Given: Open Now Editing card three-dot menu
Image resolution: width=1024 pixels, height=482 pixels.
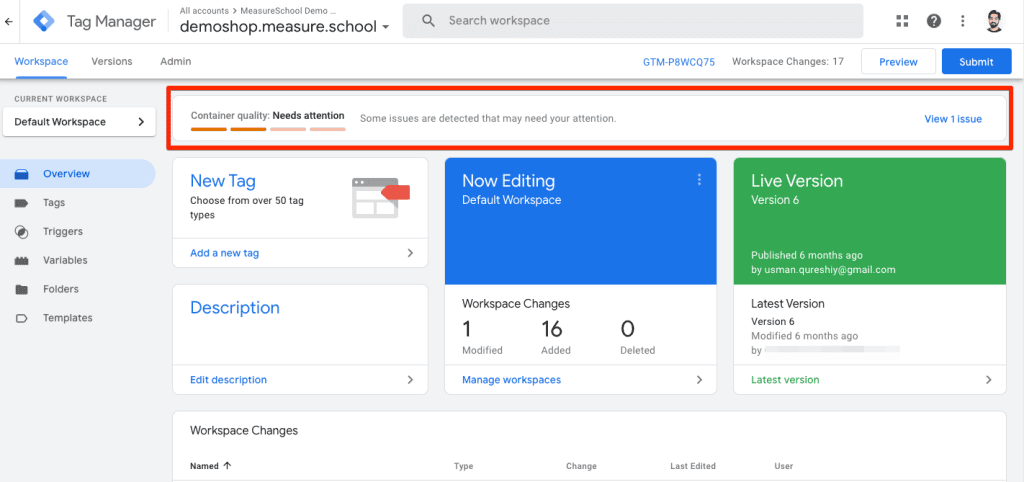Looking at the screenshot, I should pos(699,180).
